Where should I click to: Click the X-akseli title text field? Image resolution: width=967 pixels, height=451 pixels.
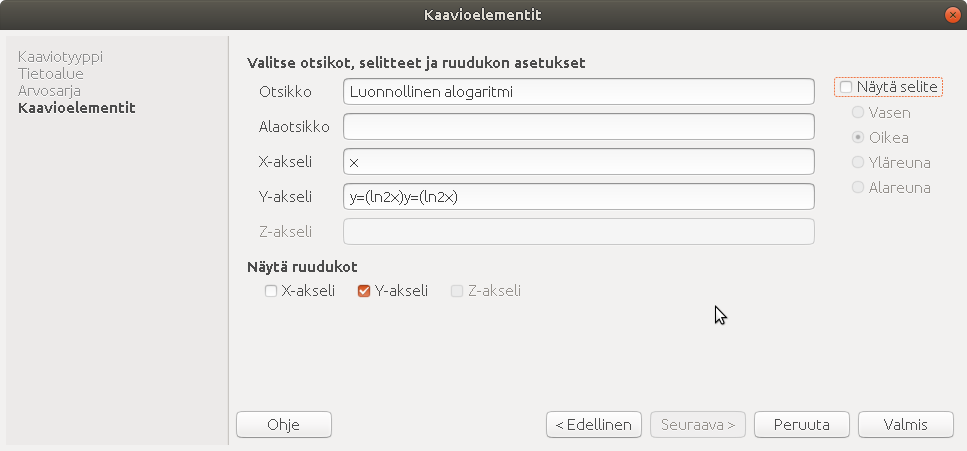[578, 162]
